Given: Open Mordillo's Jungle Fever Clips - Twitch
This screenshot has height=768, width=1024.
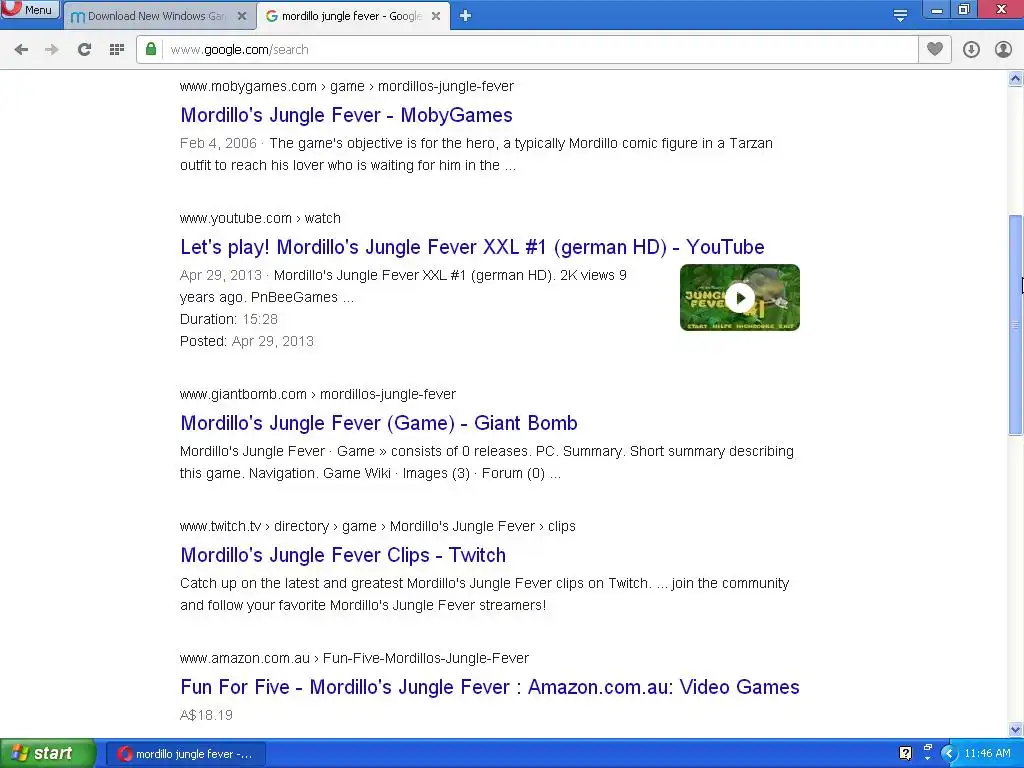Looking at the screenshot, I should click(x=343, y=555).
